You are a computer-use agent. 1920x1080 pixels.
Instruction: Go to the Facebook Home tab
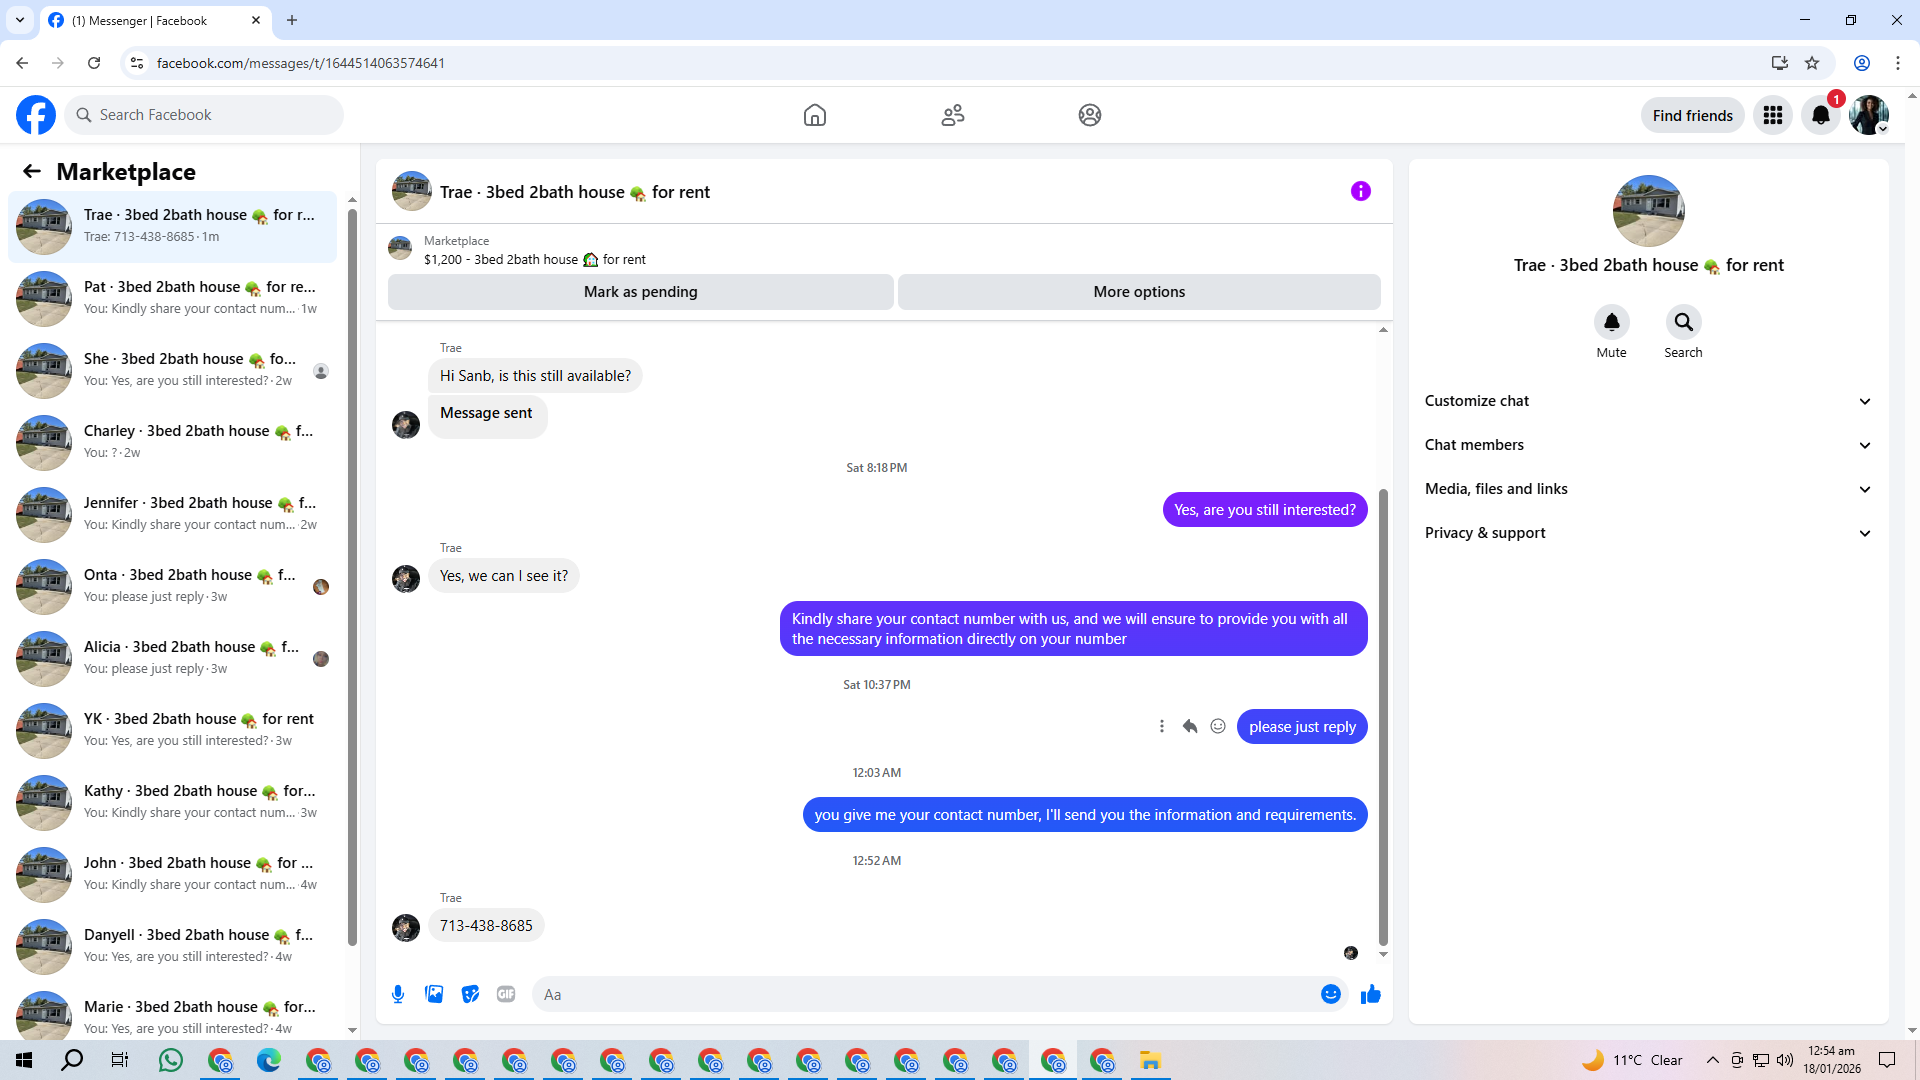tap(815, 115)
